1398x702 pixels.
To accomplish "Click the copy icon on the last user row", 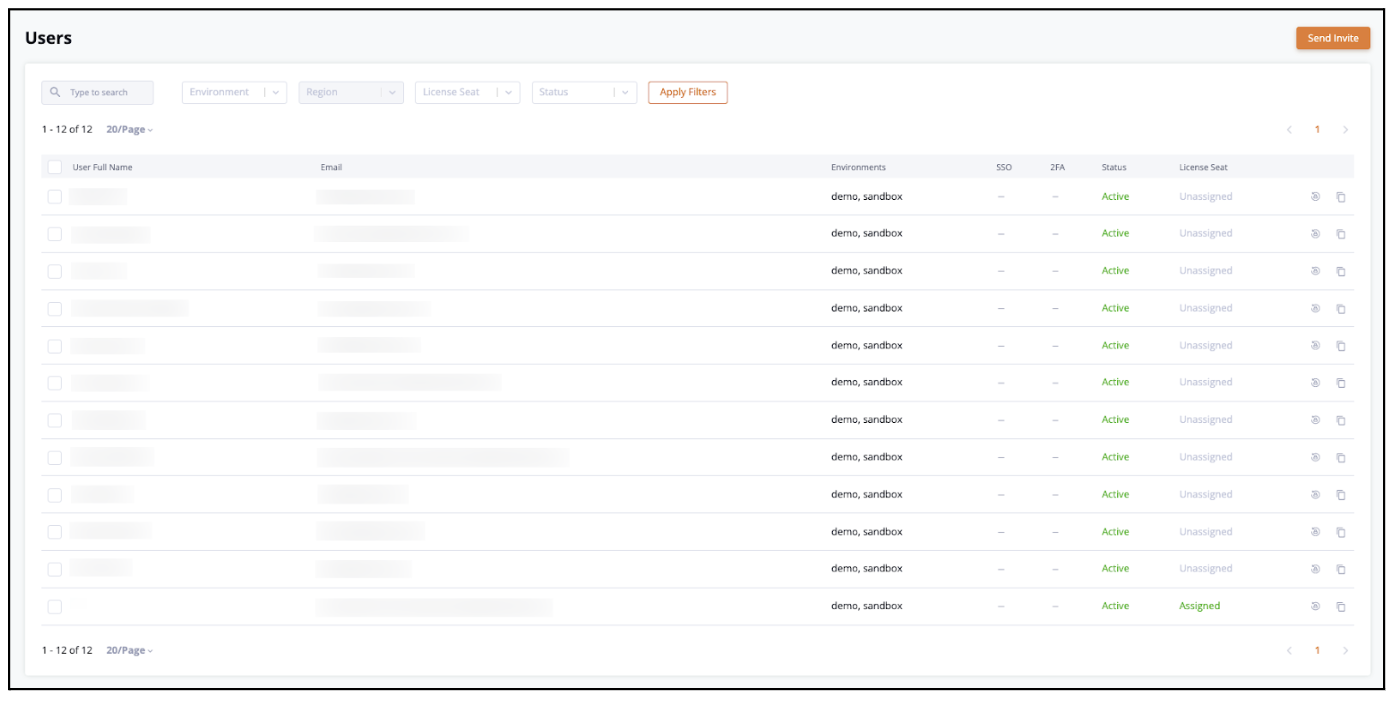I will [1341, 605].
